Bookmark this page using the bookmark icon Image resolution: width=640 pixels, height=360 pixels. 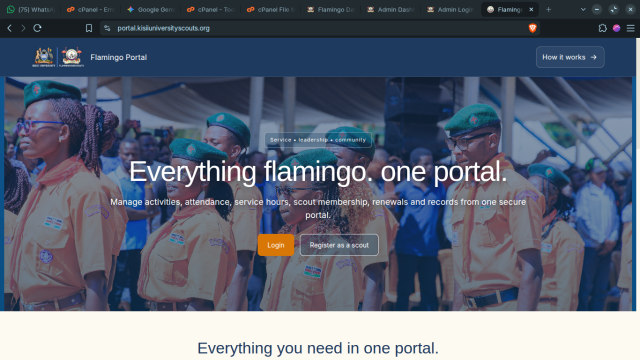point(89,28)
